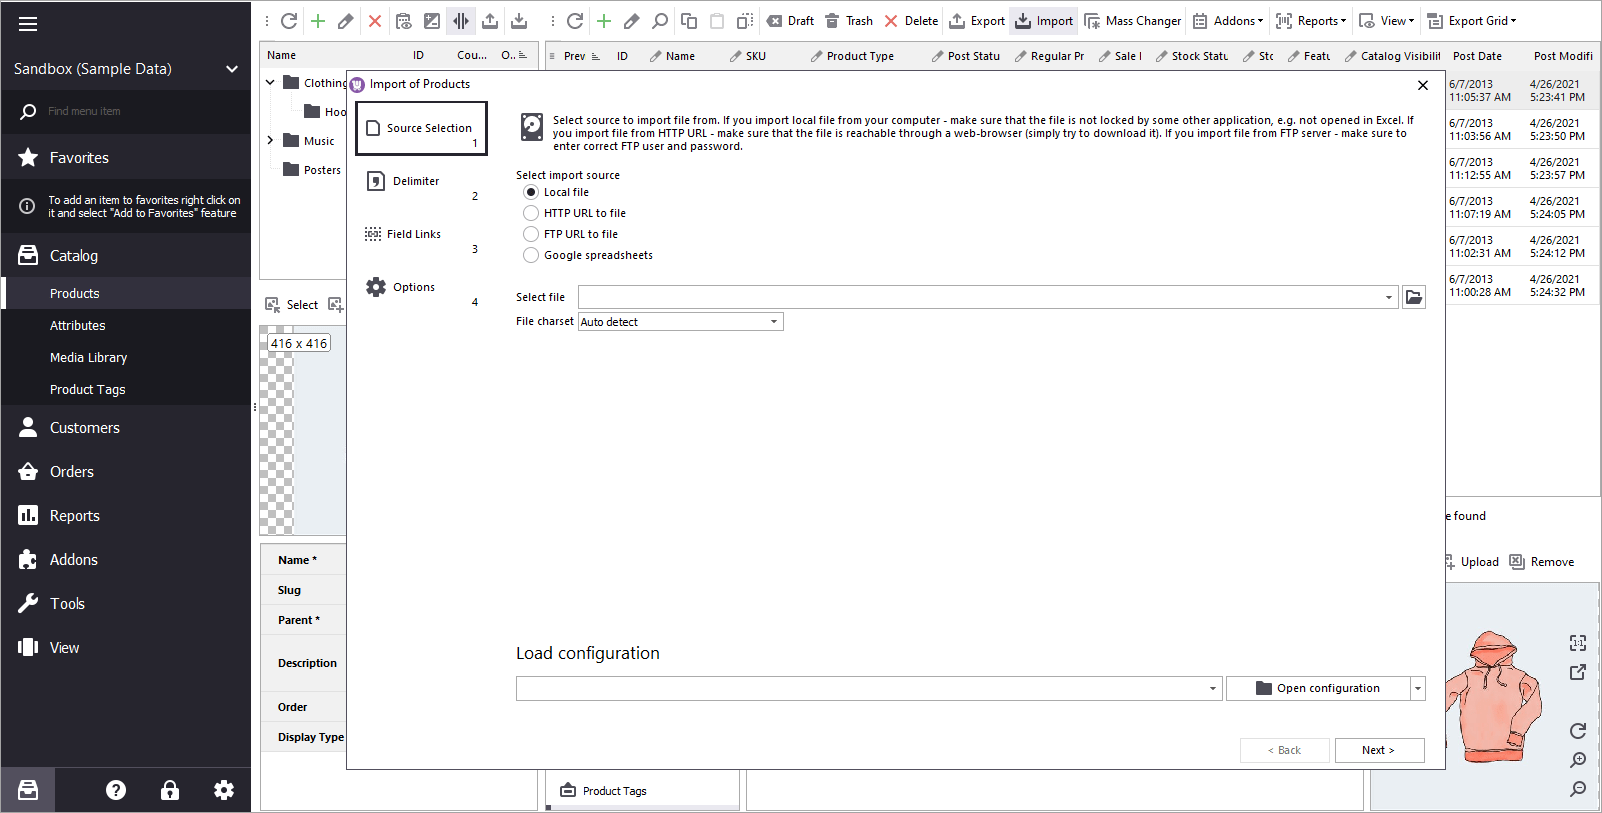Open the browse file folder icon
Screen dimensions: 1602x813
pyautogui.click(x=1413, y=297)
